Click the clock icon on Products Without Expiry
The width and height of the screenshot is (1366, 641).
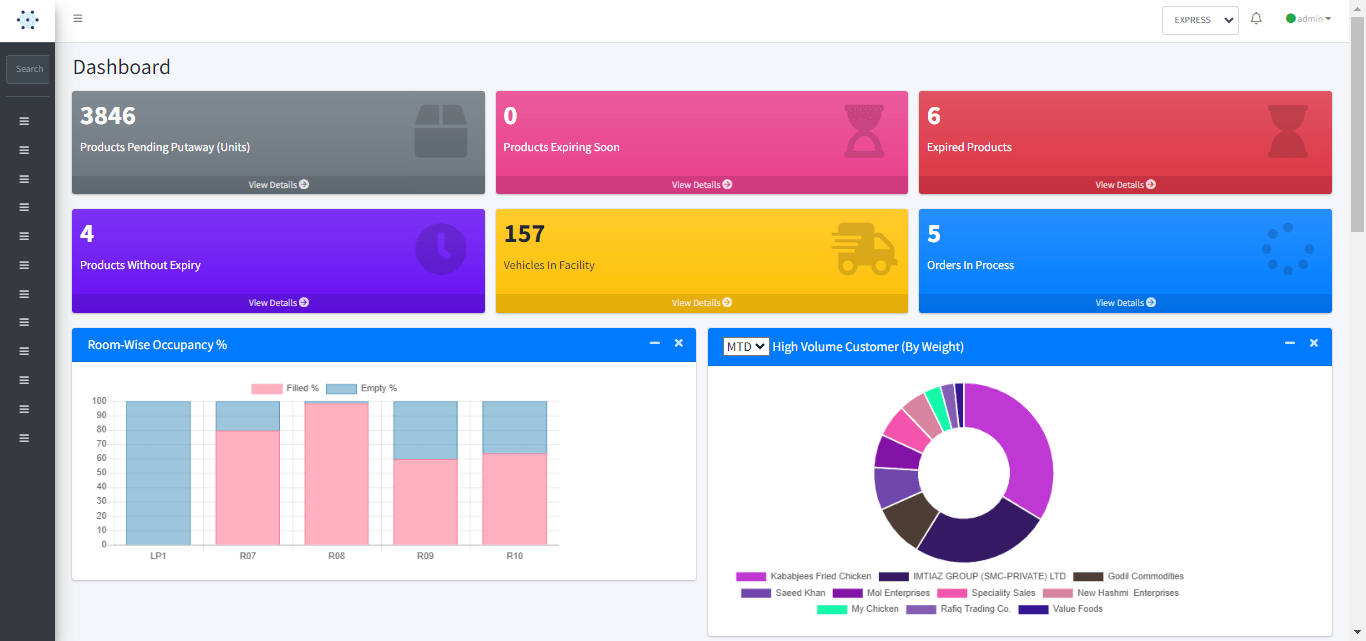(441, 249)
